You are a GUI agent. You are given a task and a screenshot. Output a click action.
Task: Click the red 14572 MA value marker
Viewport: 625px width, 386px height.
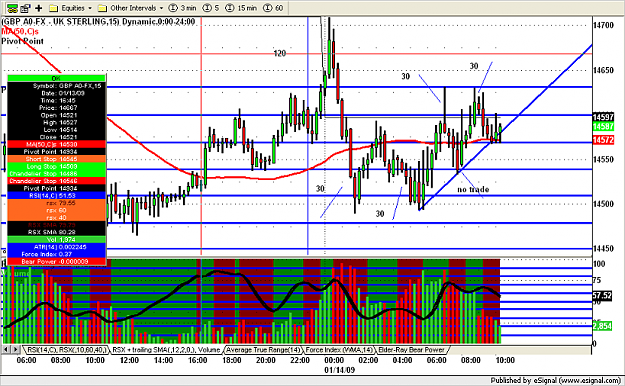click(603, 140)
